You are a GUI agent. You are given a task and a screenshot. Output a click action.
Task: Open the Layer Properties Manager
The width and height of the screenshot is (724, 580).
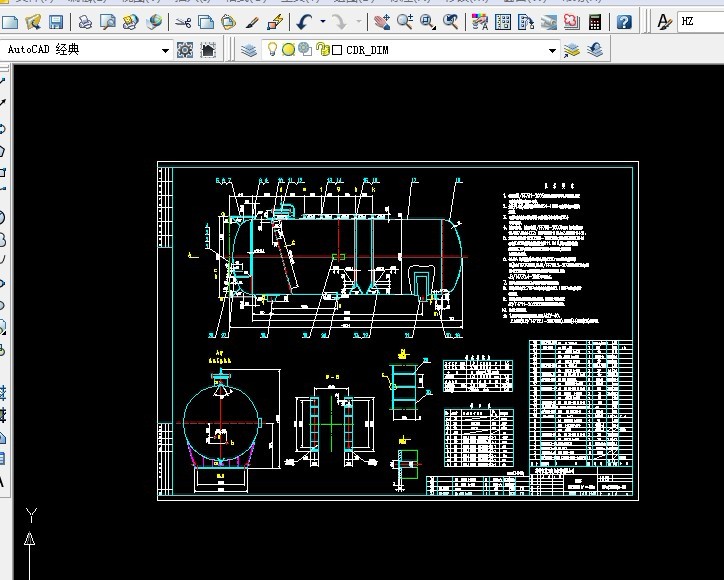click(x=250, y=50)
